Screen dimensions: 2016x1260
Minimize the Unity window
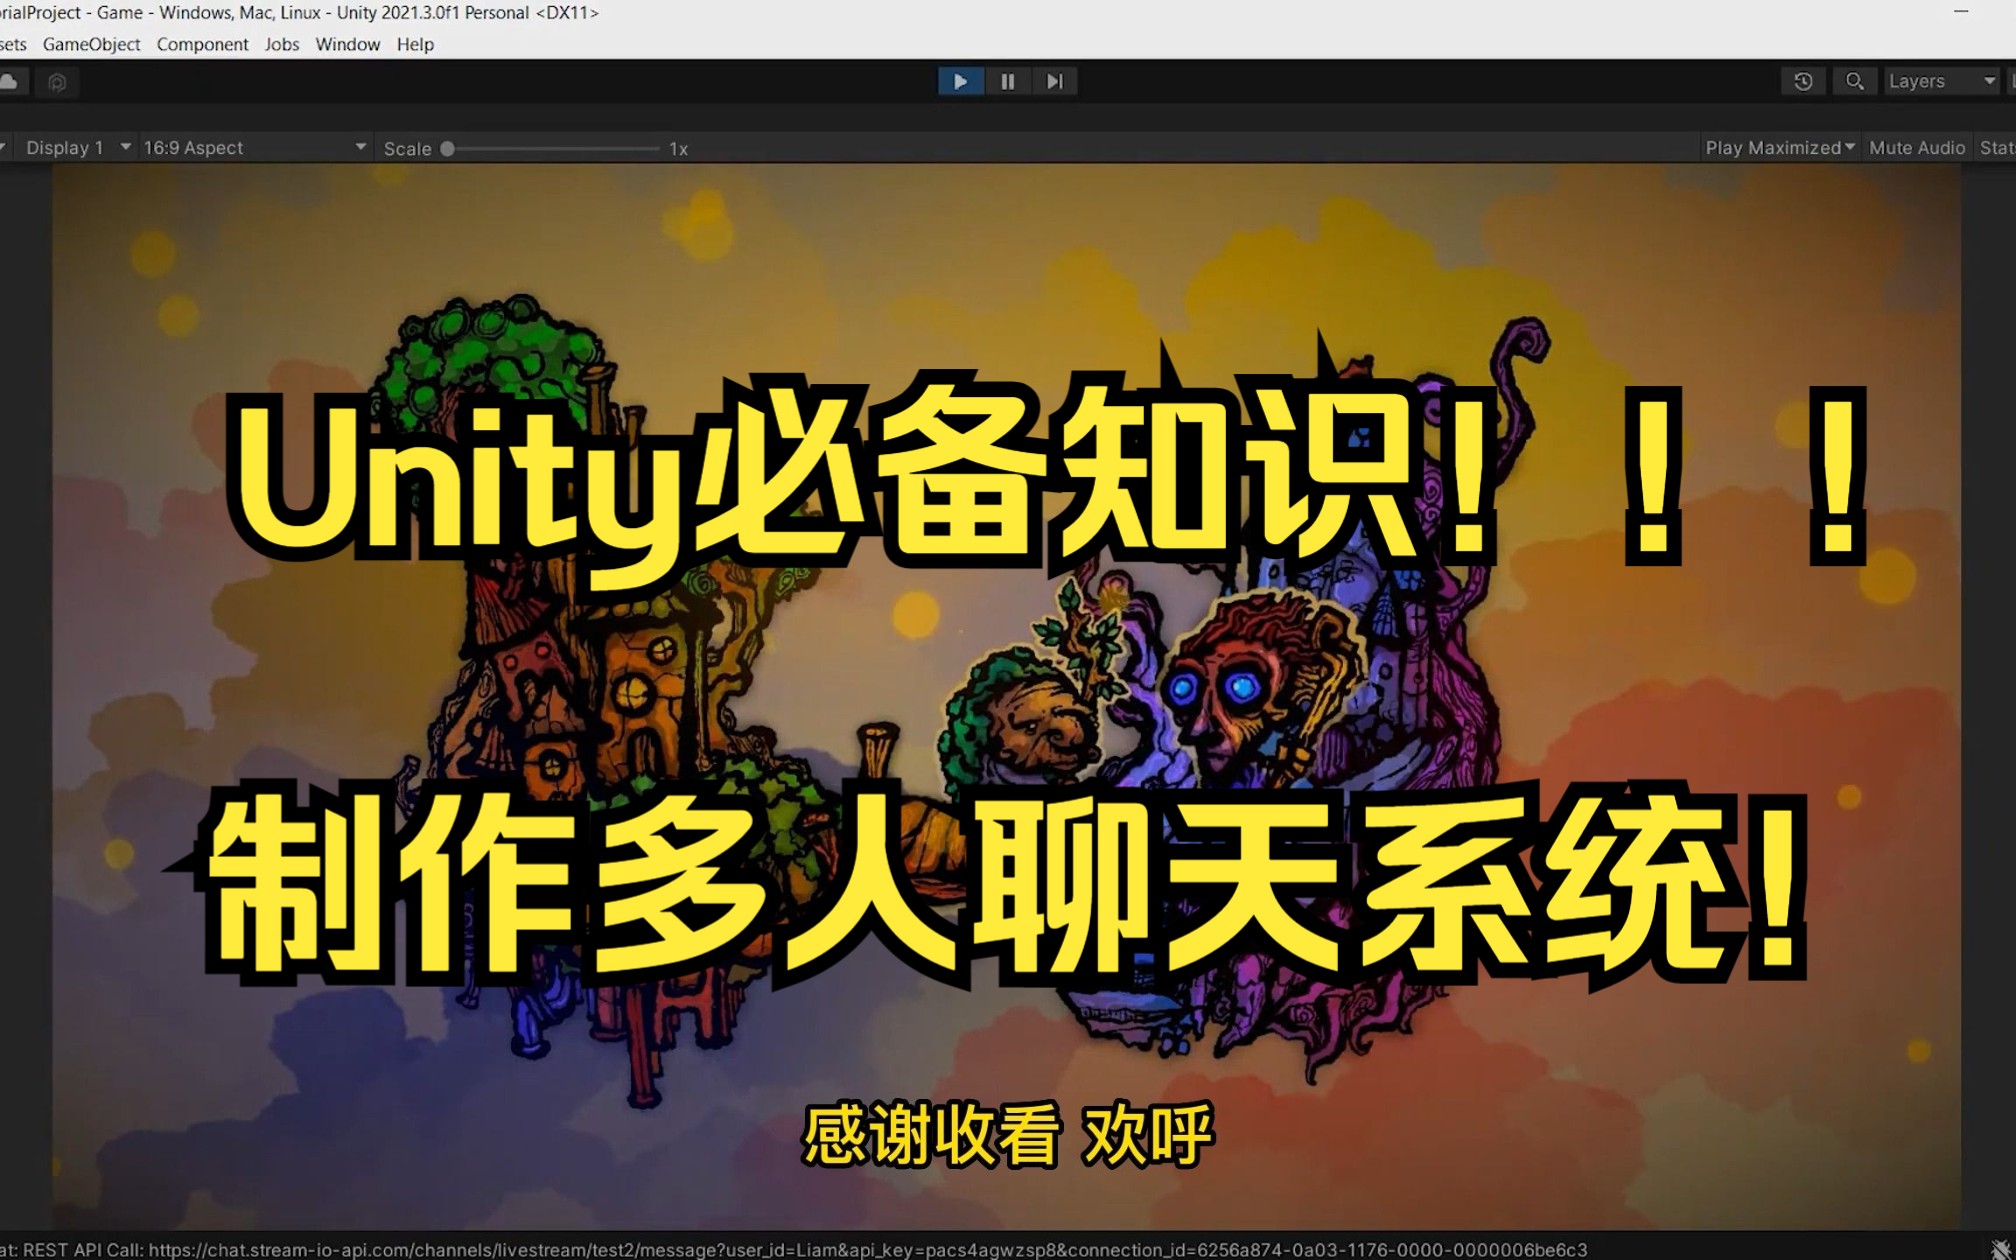1961,12
